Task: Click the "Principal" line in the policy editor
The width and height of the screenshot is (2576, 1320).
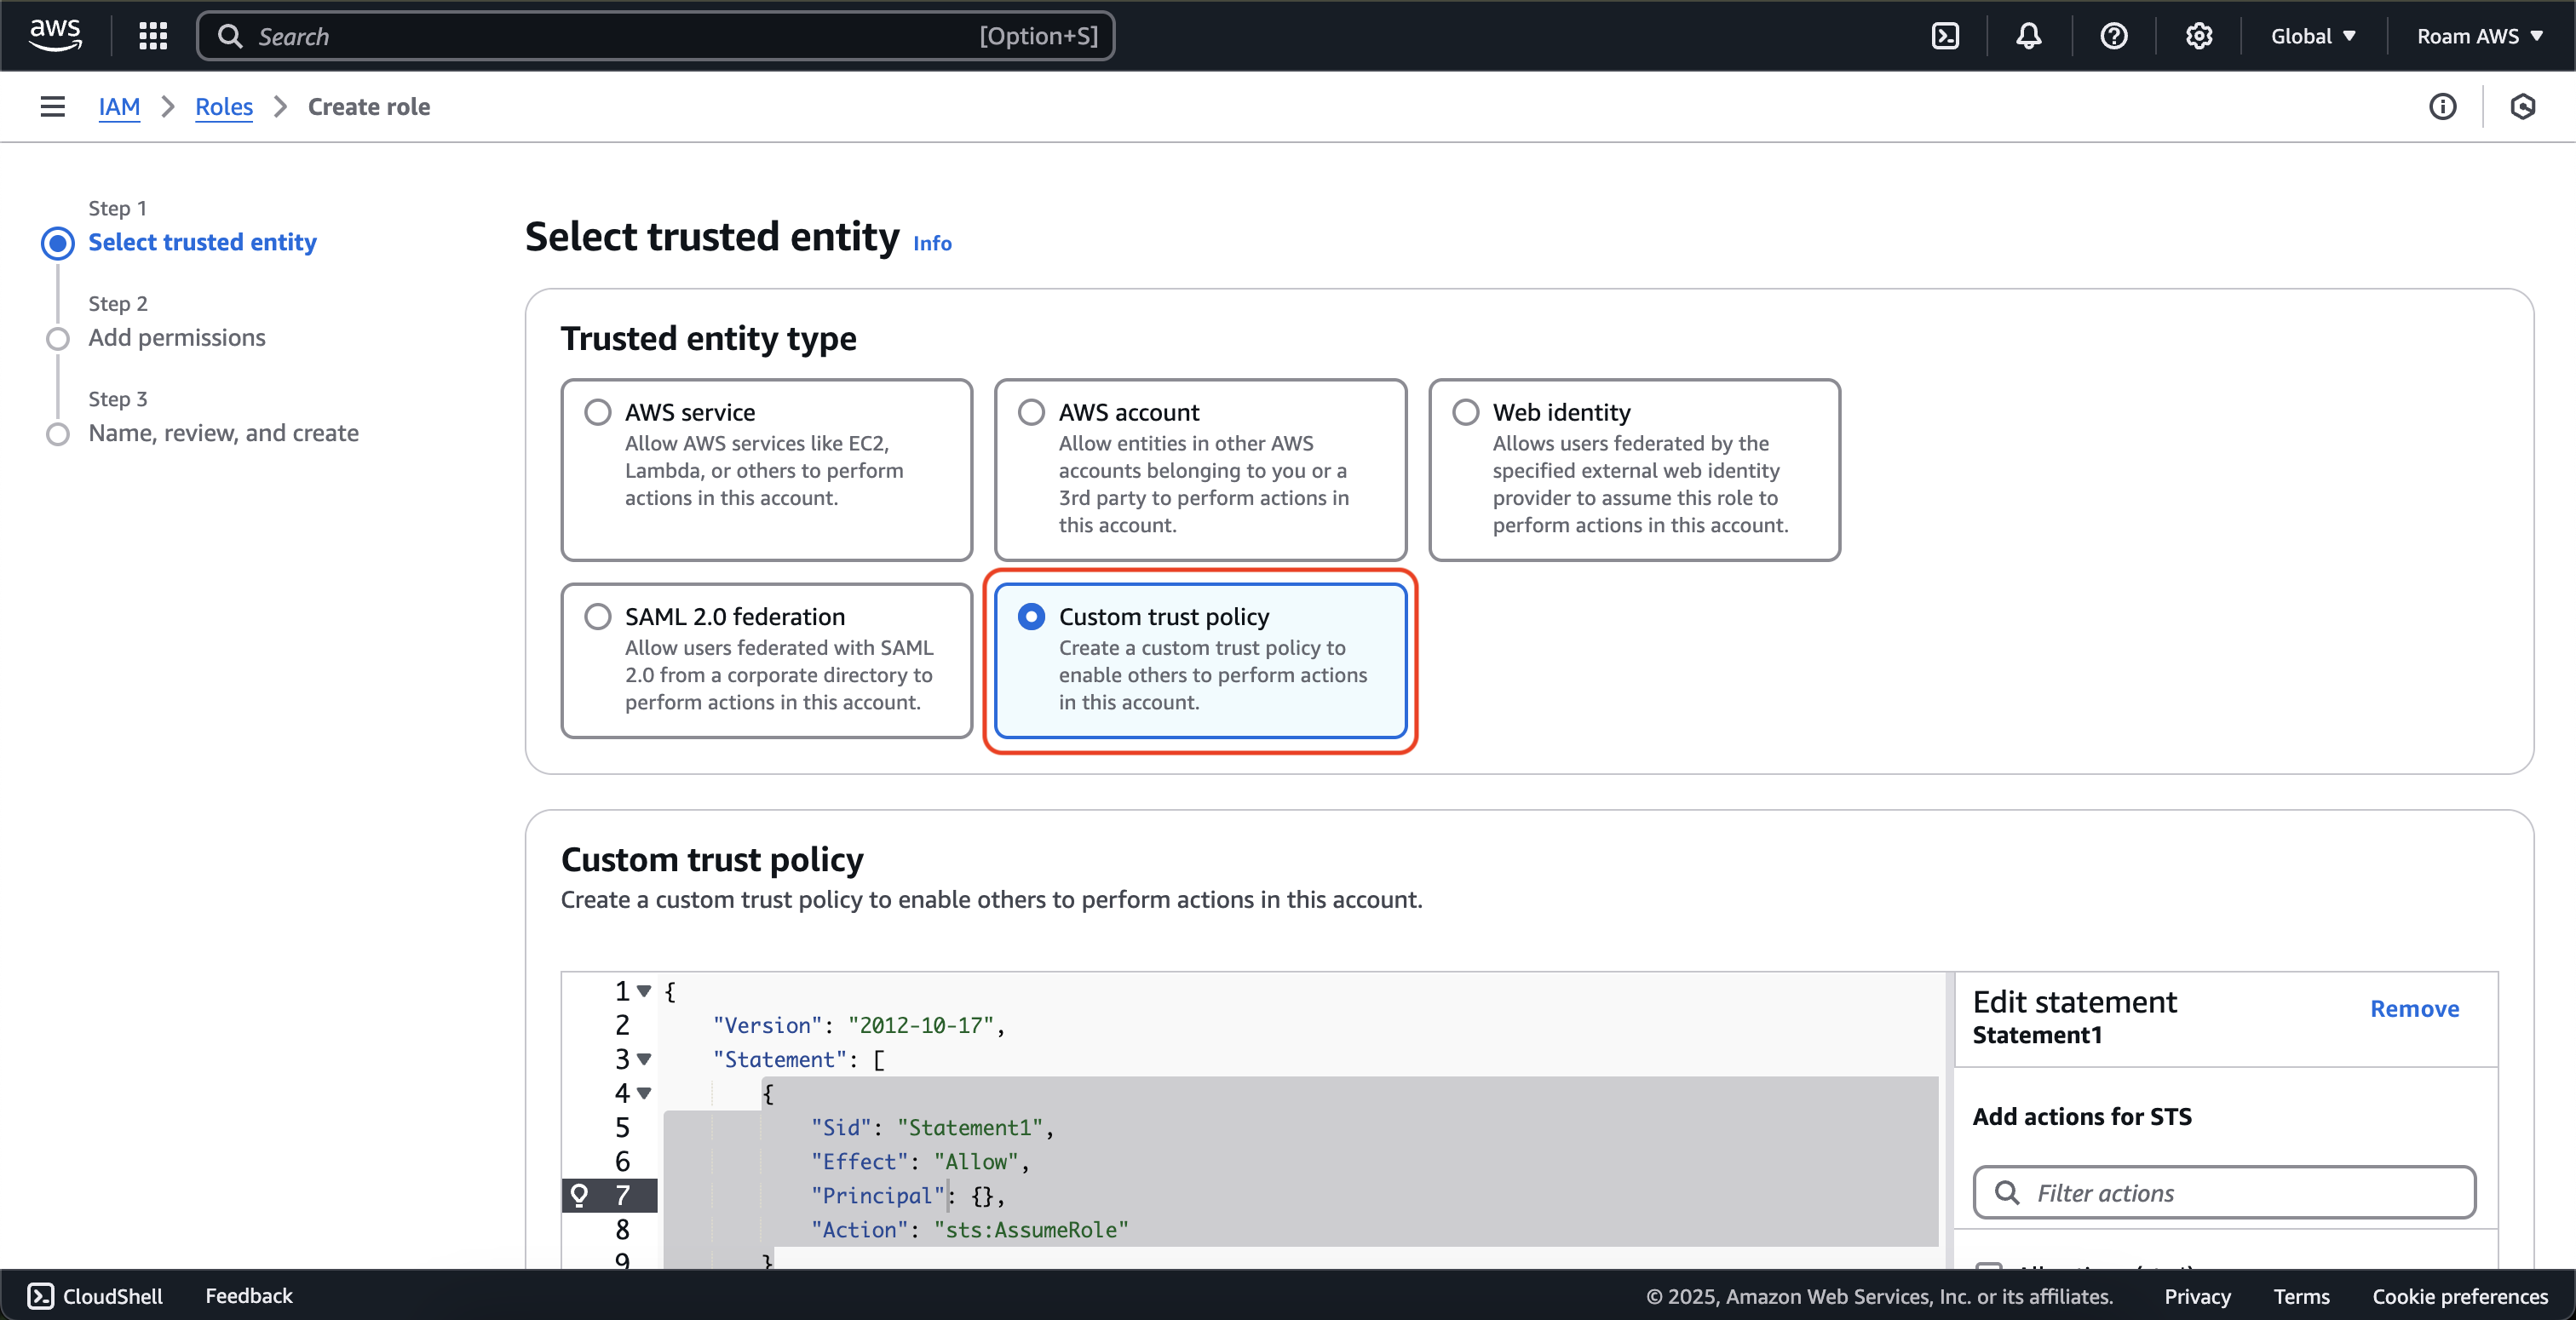Action: click(x=907, y=1195)
